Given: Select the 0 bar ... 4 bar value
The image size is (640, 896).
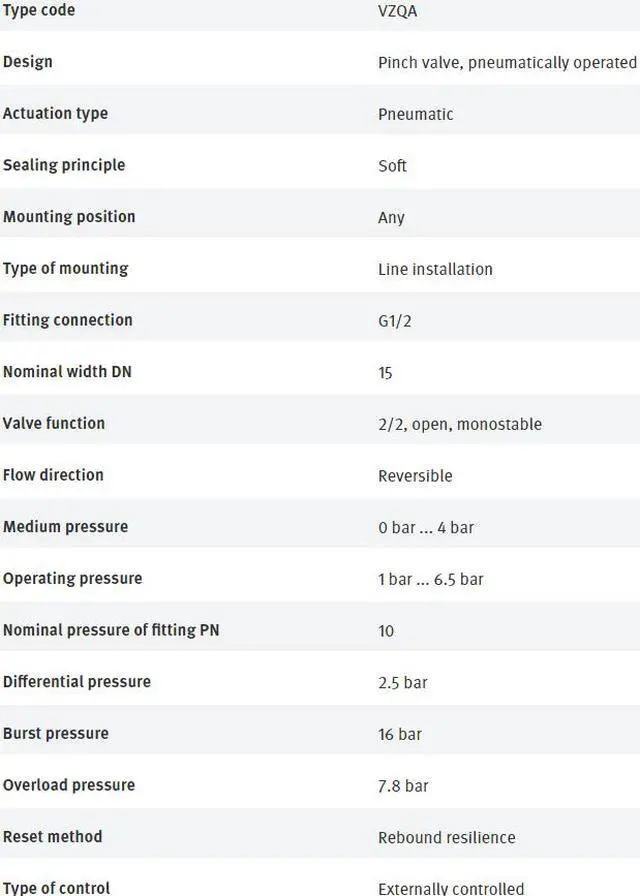Looking at the screenshot, I should [426, 527].
